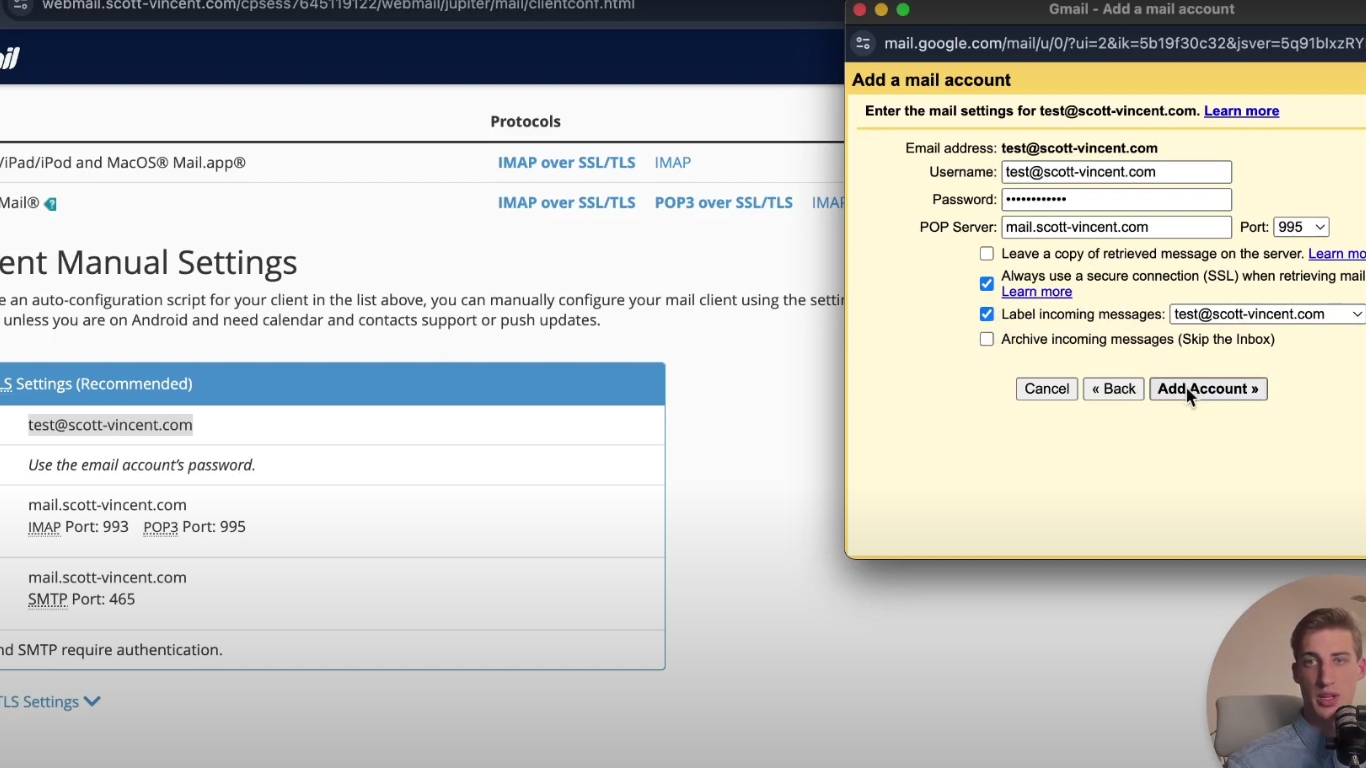The image size is (1366, 768).
Task: Check Archive incoming messages (Skip the Inbox)
Action: [987, 339]
